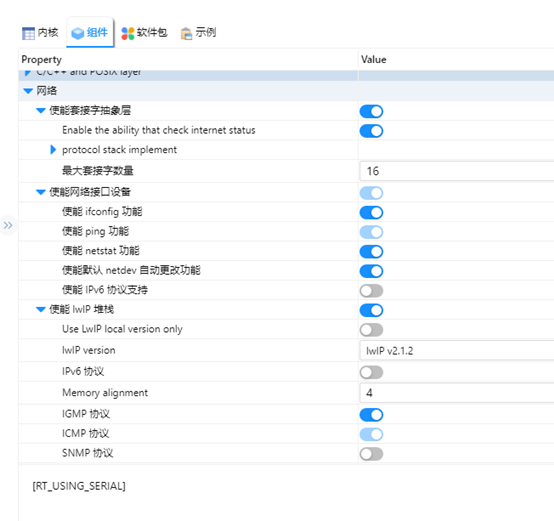Disable the IGMP 协议 switch
The image size is (554, 521).
click(x=371, y=415)
